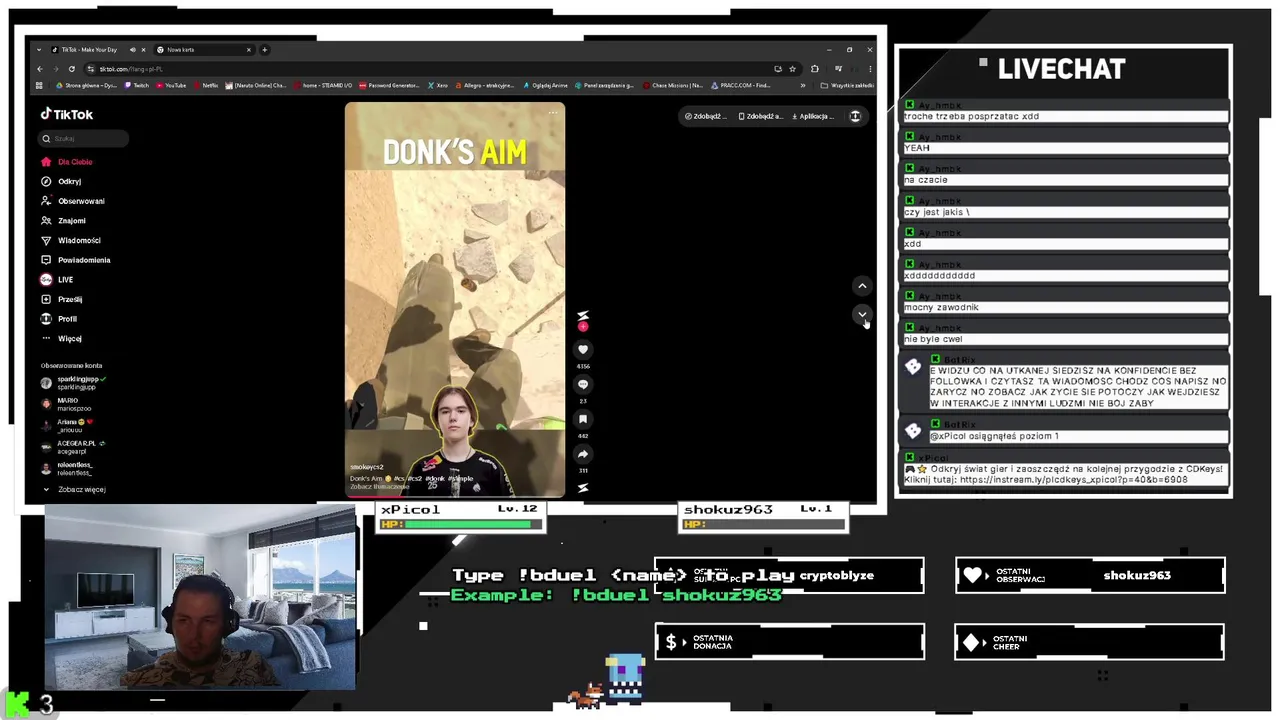Go to the previous video arrow

[862, 286]
